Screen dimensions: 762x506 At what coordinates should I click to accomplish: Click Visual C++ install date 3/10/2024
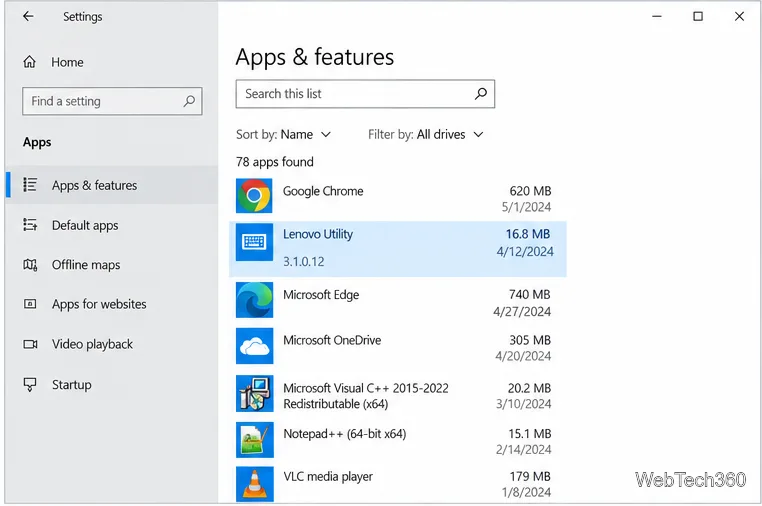(523, 404)
